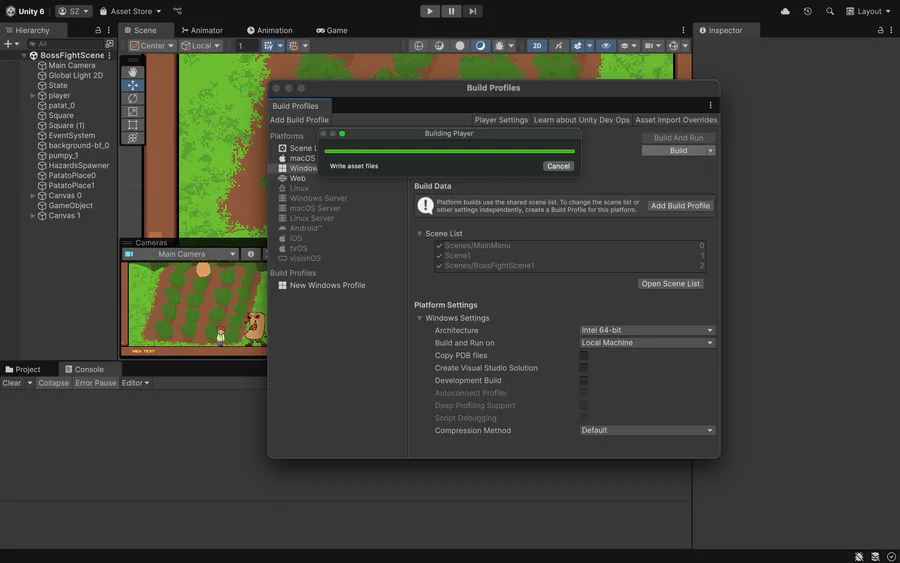
Task: Click Add Build Profile in Build Data
Action: [x=680, y=205]
